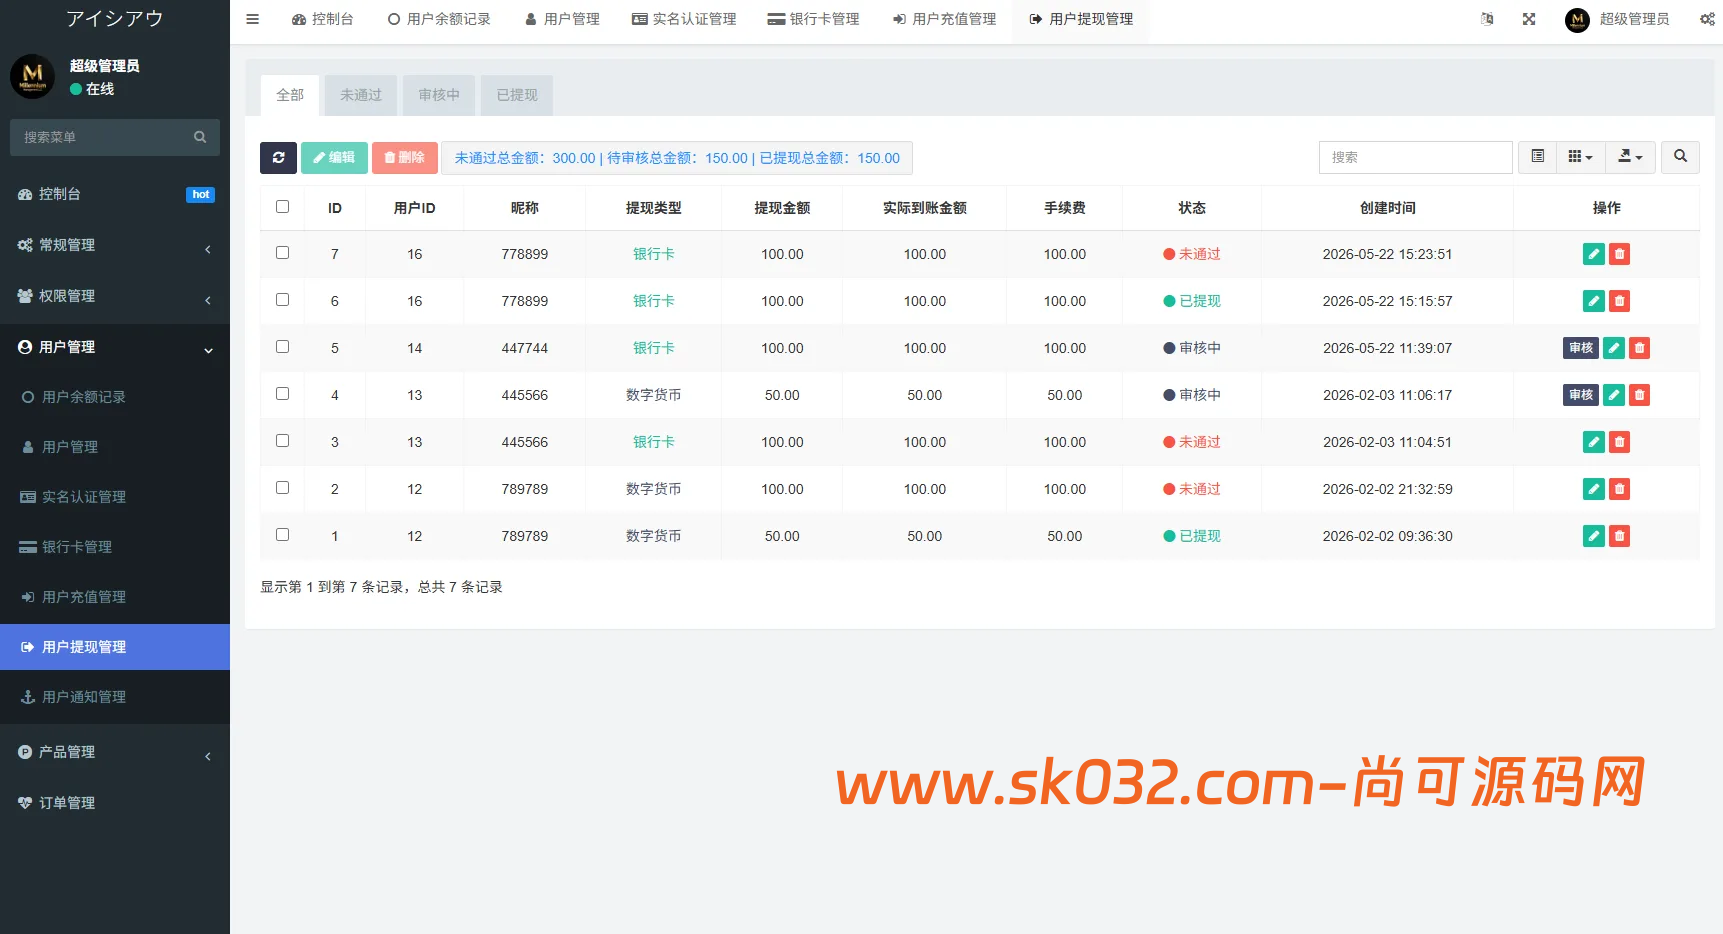Switch to the 用户余额记录 top tab
Screen dimensions: 1723x934
point(439,19)
